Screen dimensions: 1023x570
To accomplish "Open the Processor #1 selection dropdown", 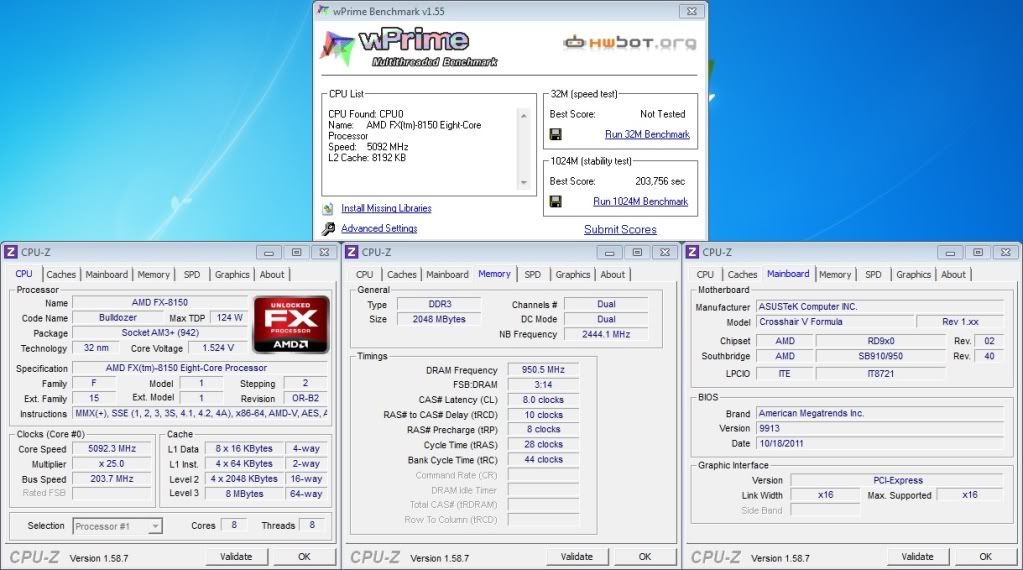I will [x=117, y=526].
